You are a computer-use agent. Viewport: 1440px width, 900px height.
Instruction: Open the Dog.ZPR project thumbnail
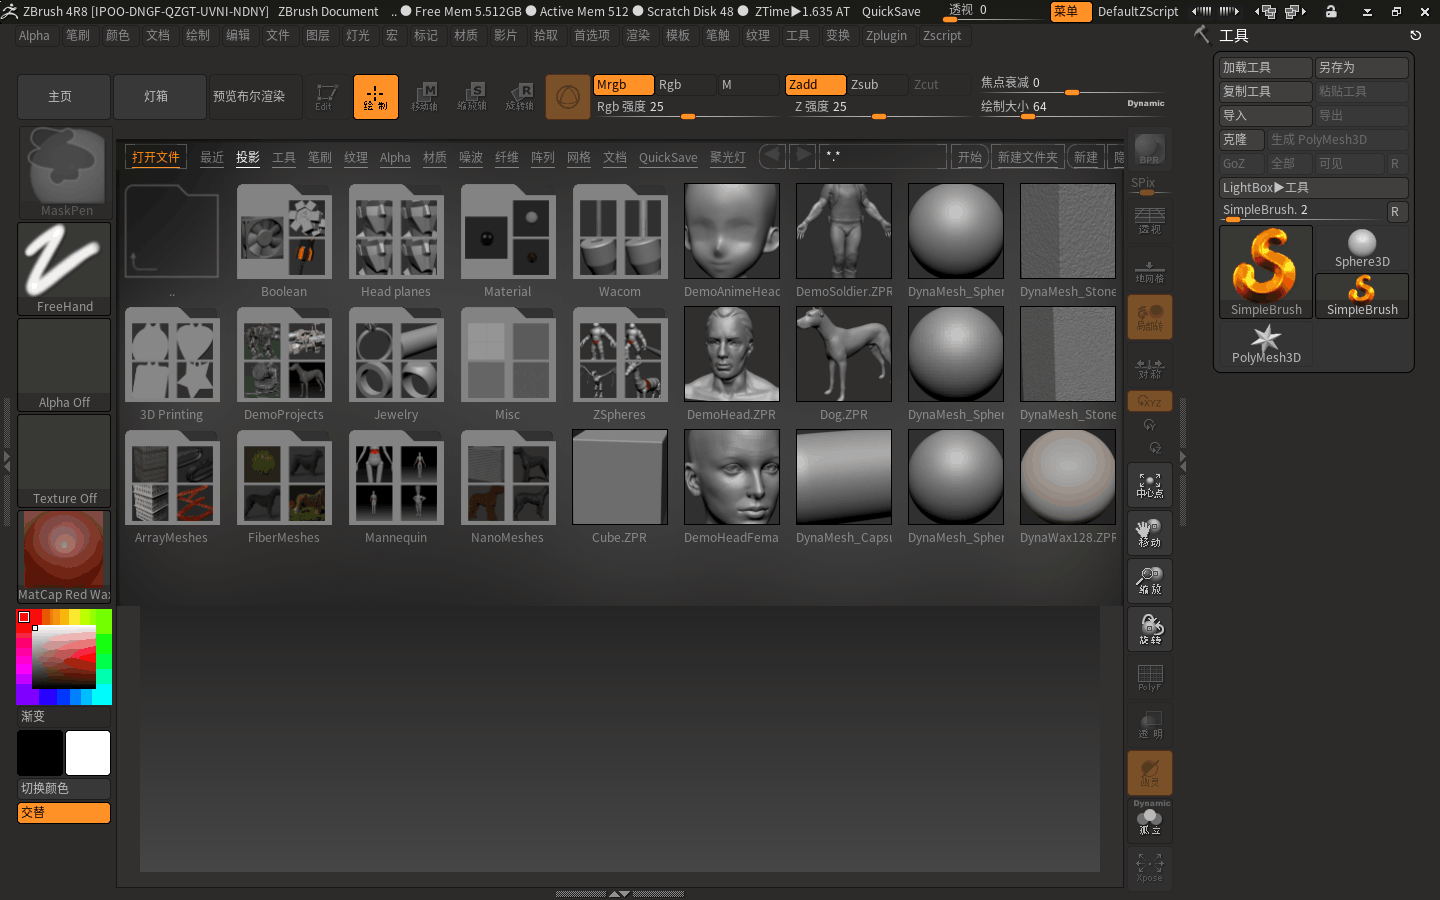(x=844, y=354)
